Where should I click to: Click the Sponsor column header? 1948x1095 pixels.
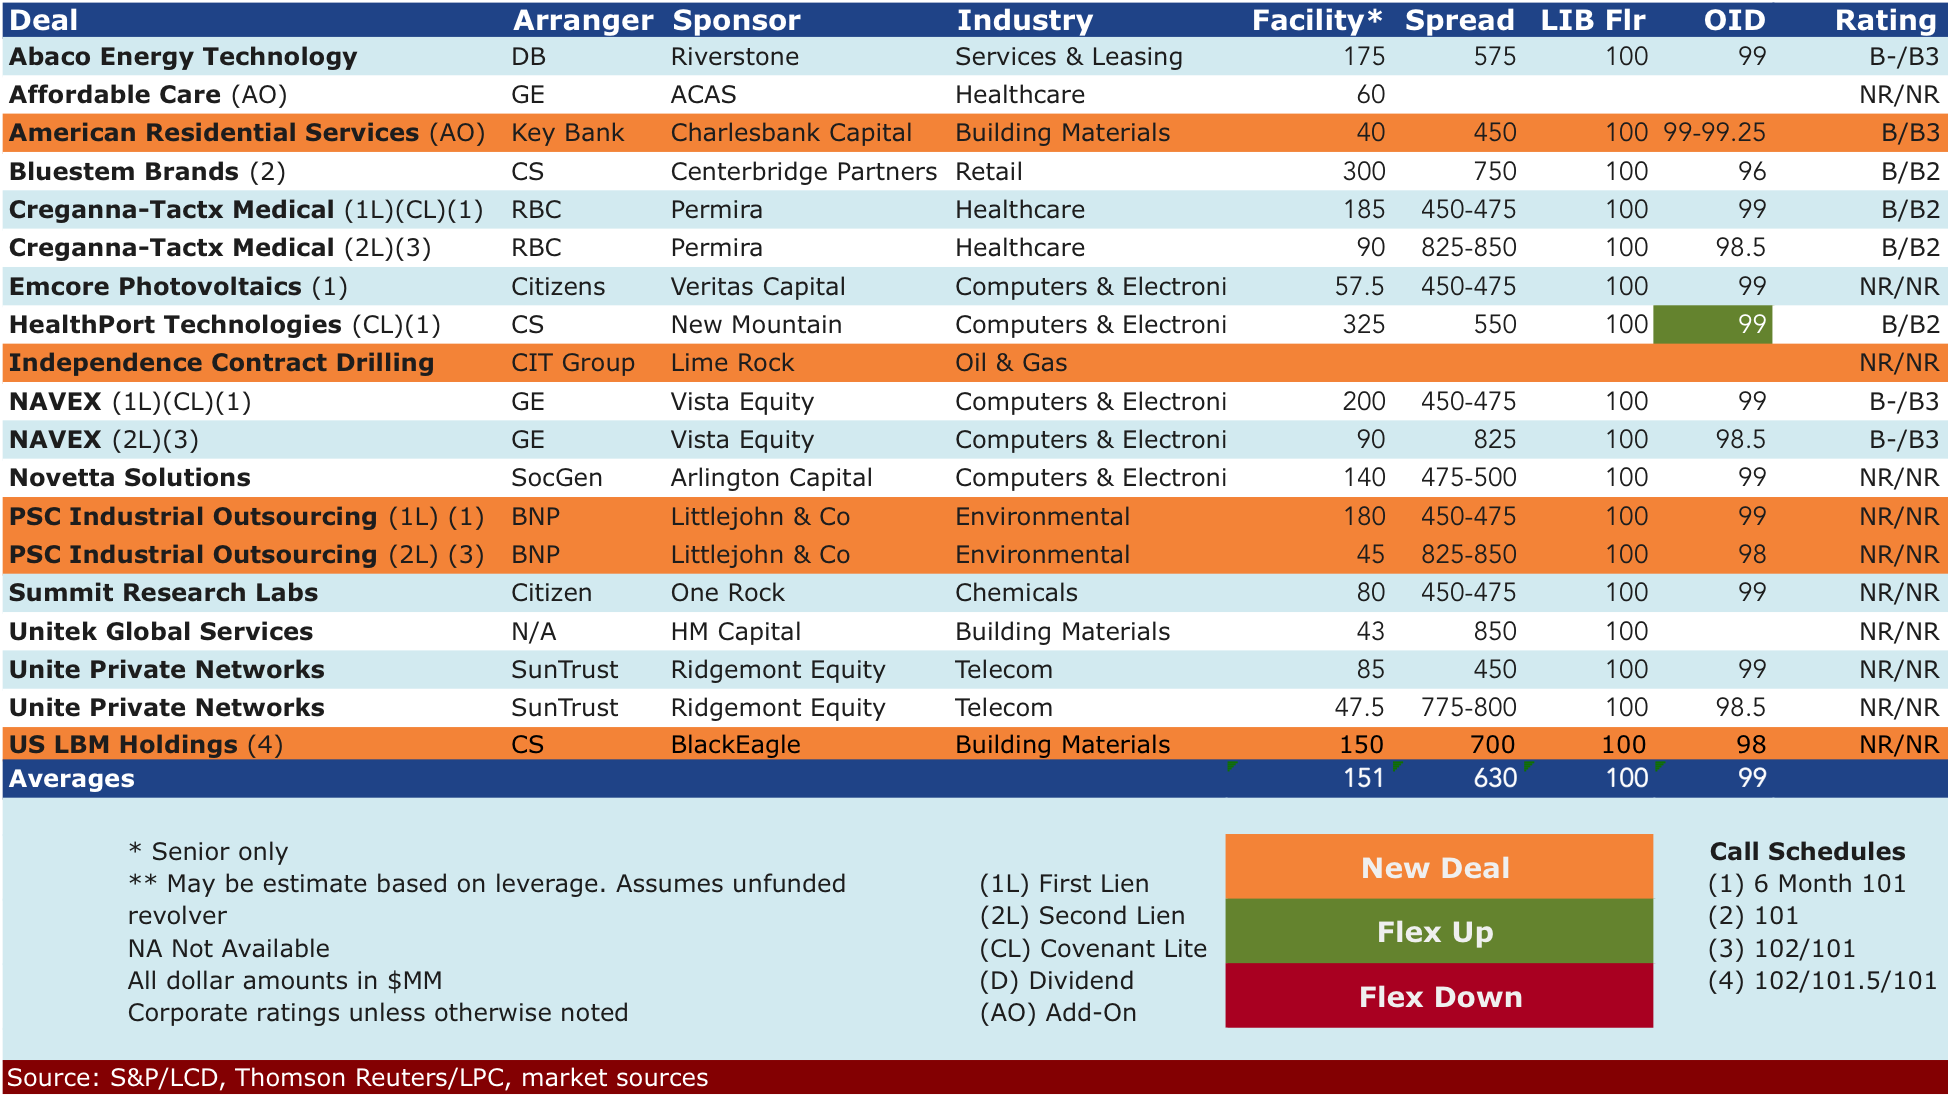736,20
